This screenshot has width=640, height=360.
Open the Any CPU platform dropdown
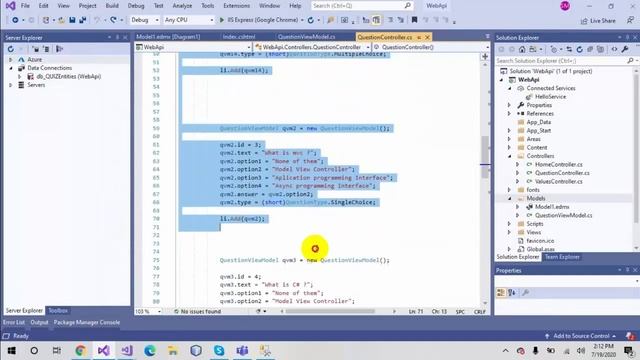tap(189, 20)
